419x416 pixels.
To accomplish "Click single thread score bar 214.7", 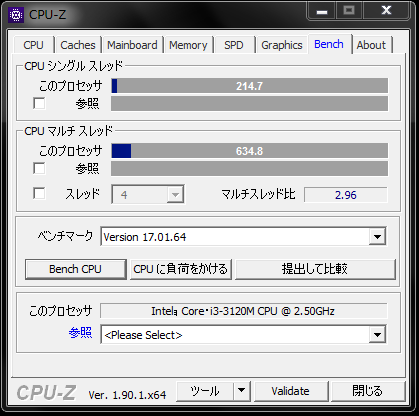I will click(249, 86).
